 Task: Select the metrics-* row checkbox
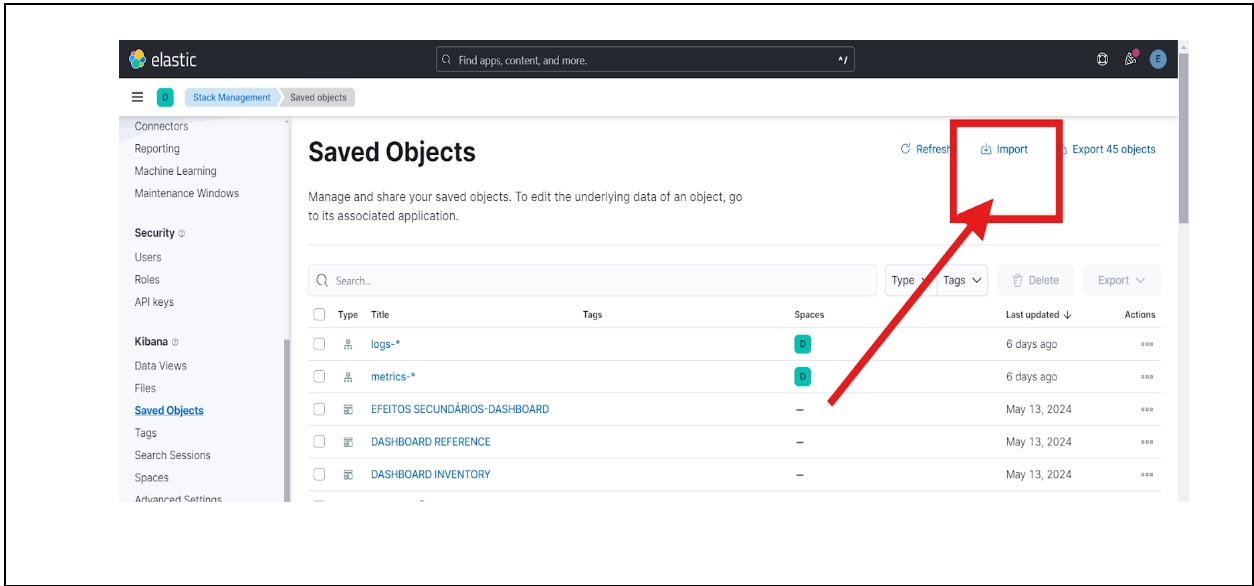(319, 377)
